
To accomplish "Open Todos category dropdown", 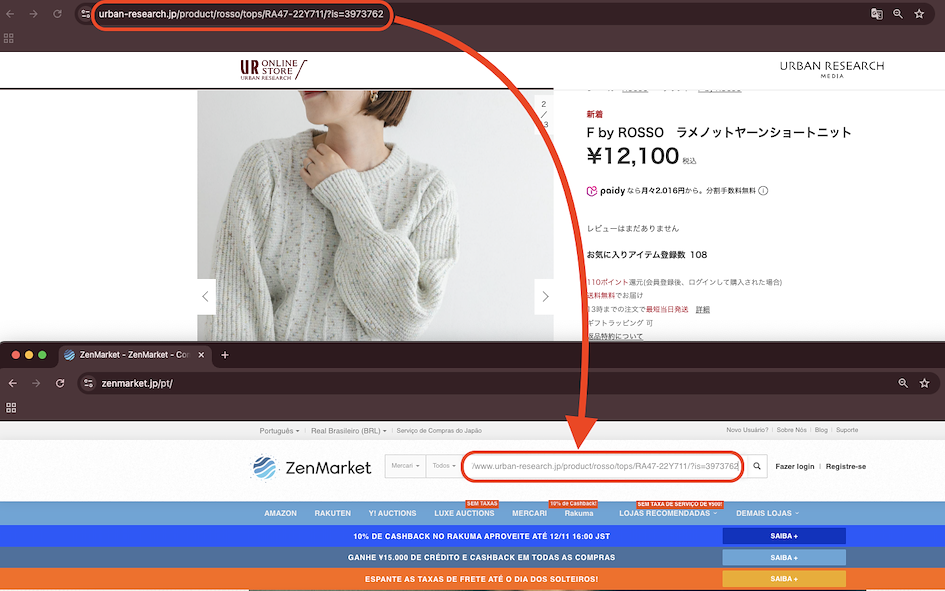I will 444,466.
